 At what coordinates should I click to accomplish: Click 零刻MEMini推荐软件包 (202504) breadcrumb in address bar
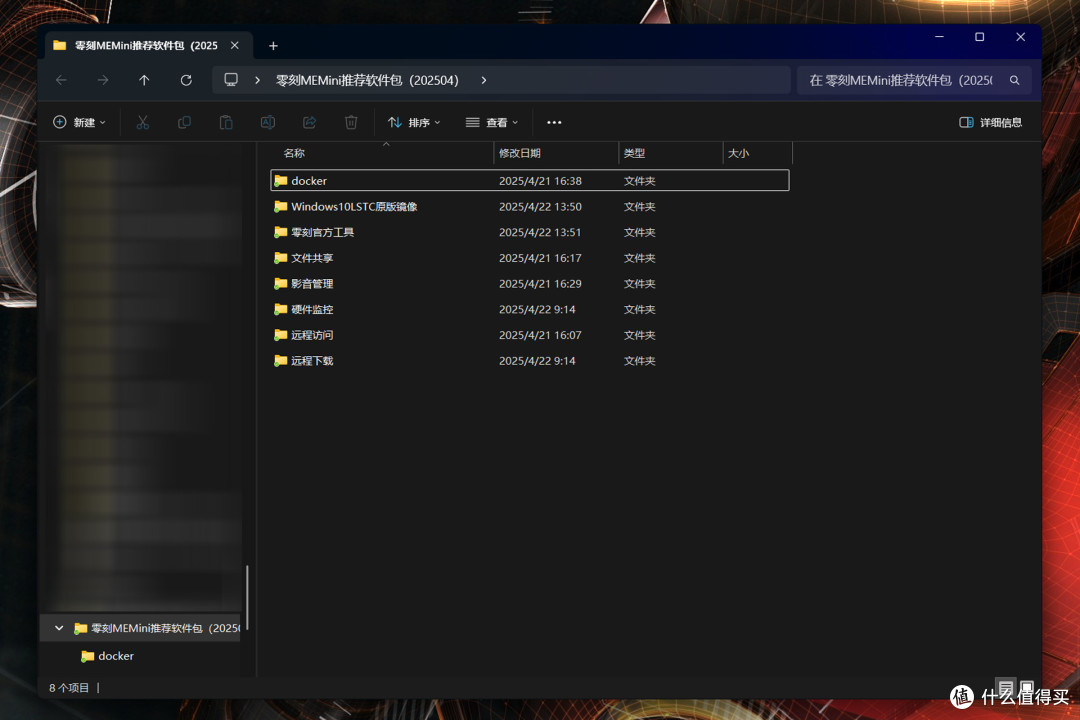(x=367, y=81)
